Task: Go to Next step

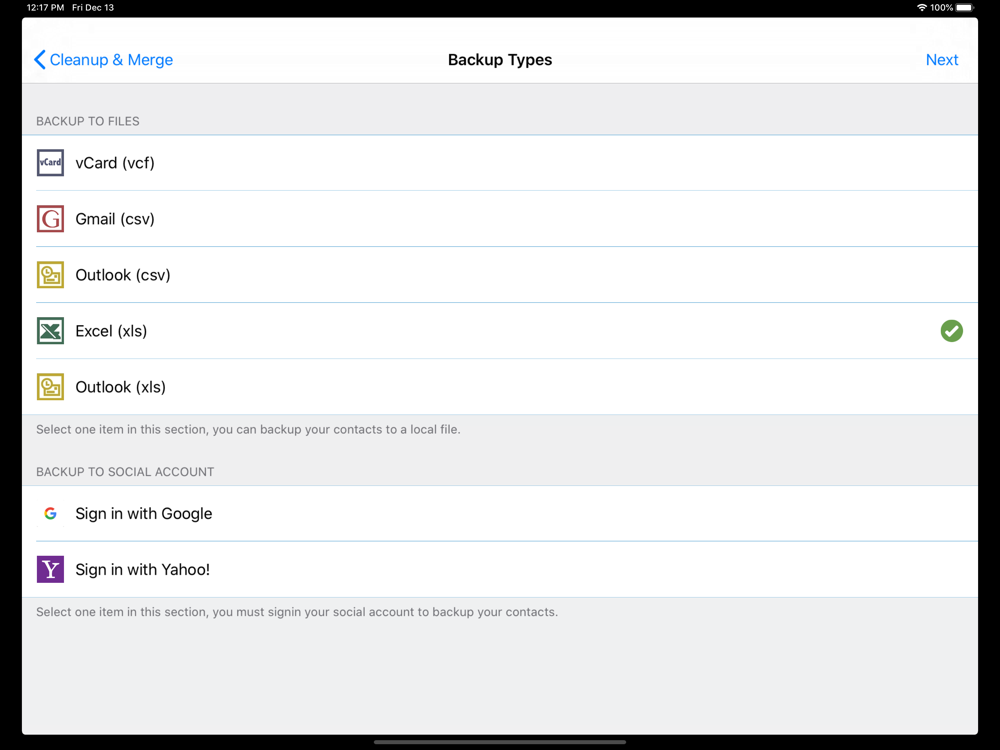Action: coord(941,60)
